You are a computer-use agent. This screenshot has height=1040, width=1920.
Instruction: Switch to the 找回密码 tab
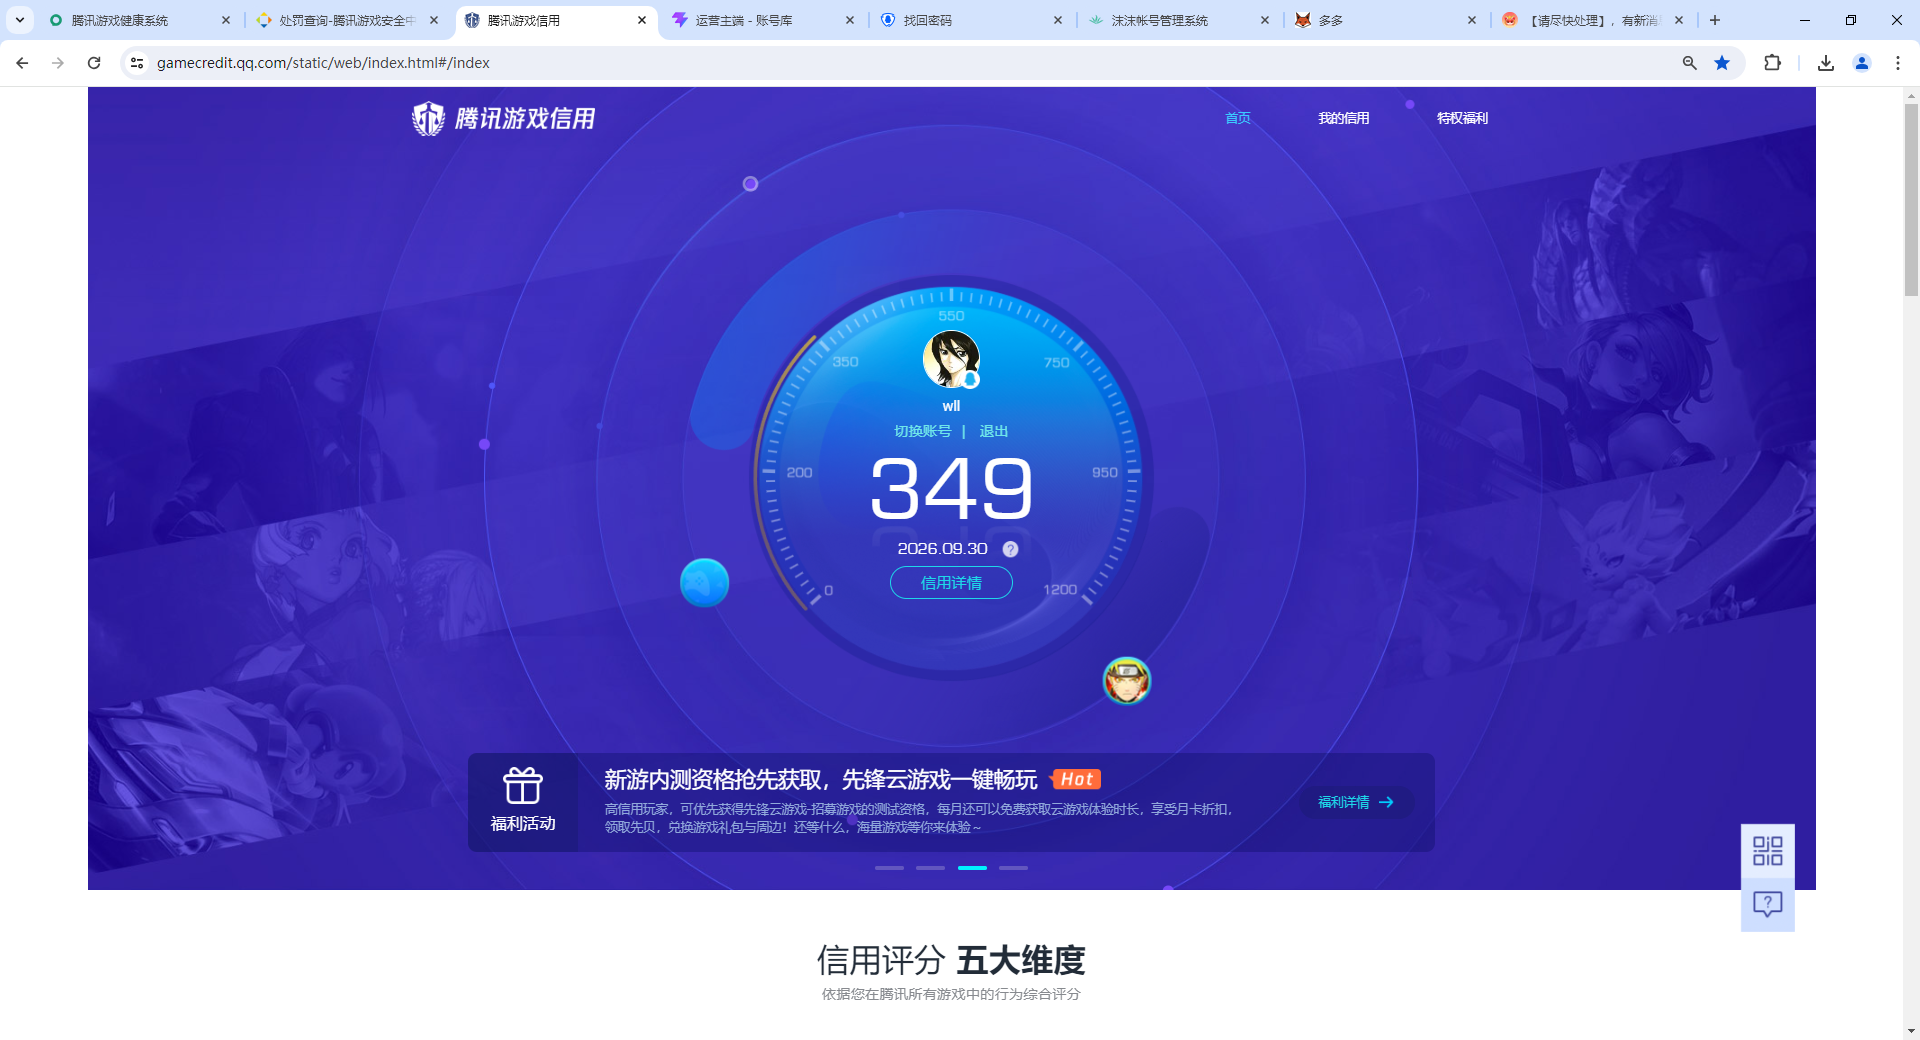coord(970,20)
